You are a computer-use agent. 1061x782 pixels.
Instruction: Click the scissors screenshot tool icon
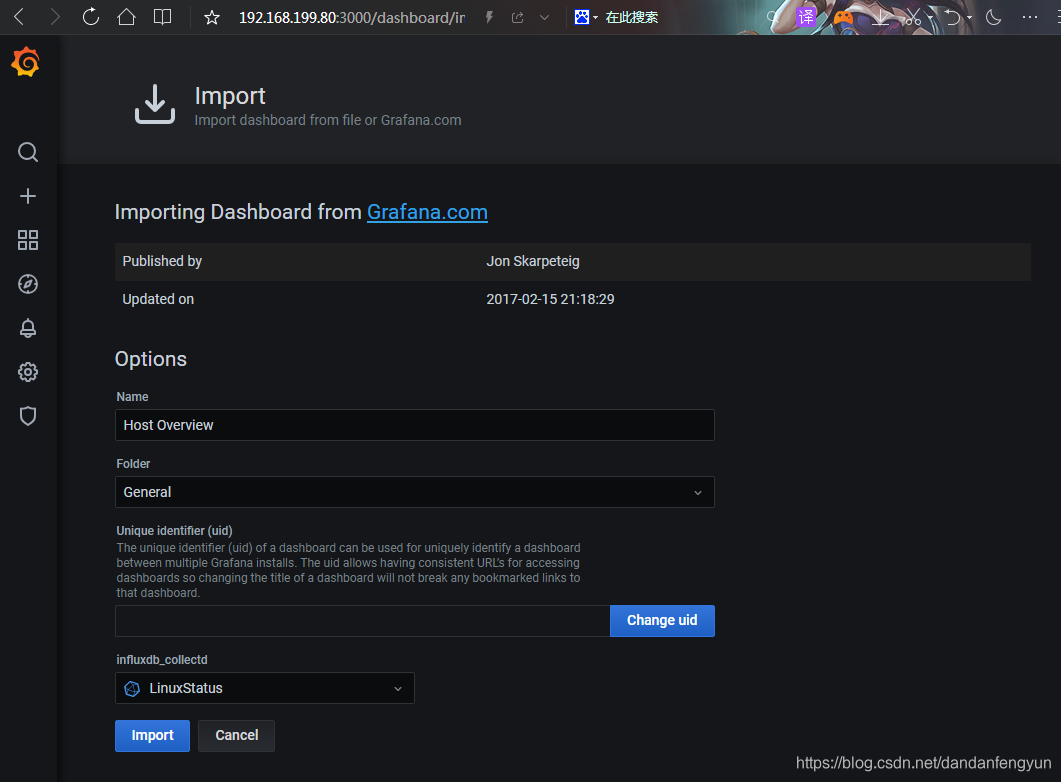click(x=913, y=17)
